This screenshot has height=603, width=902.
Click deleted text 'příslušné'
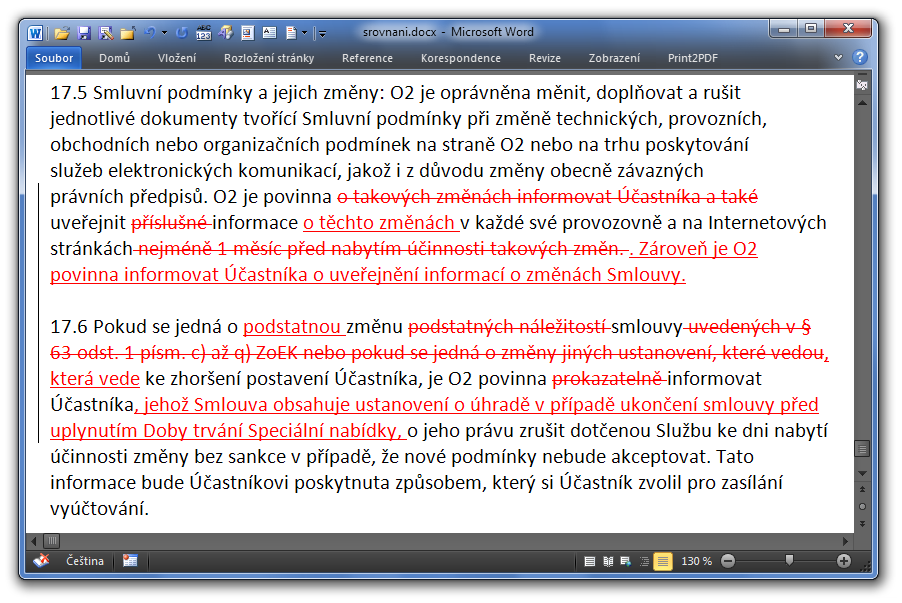(x=169, y=223)
